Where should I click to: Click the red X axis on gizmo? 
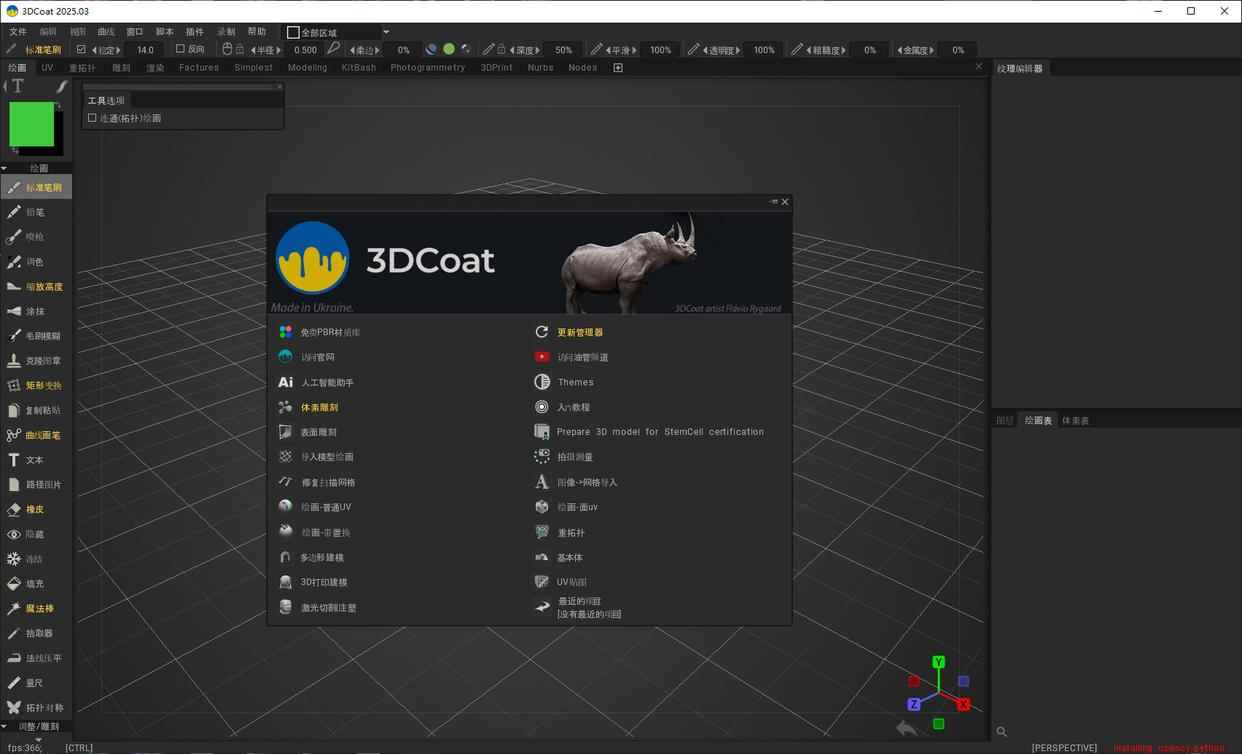coord(964,705)
